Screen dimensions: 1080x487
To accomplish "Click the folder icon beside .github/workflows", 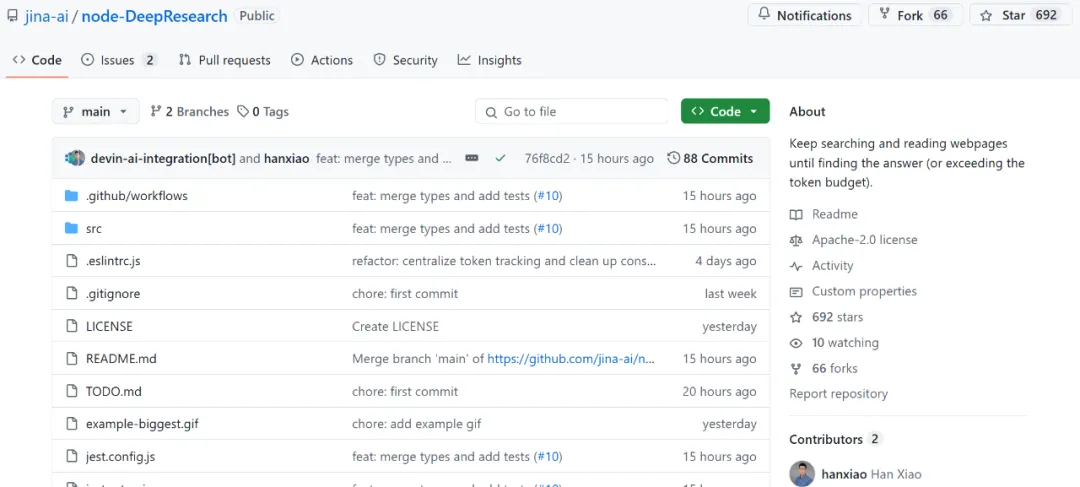I will (x=71, y=196).
